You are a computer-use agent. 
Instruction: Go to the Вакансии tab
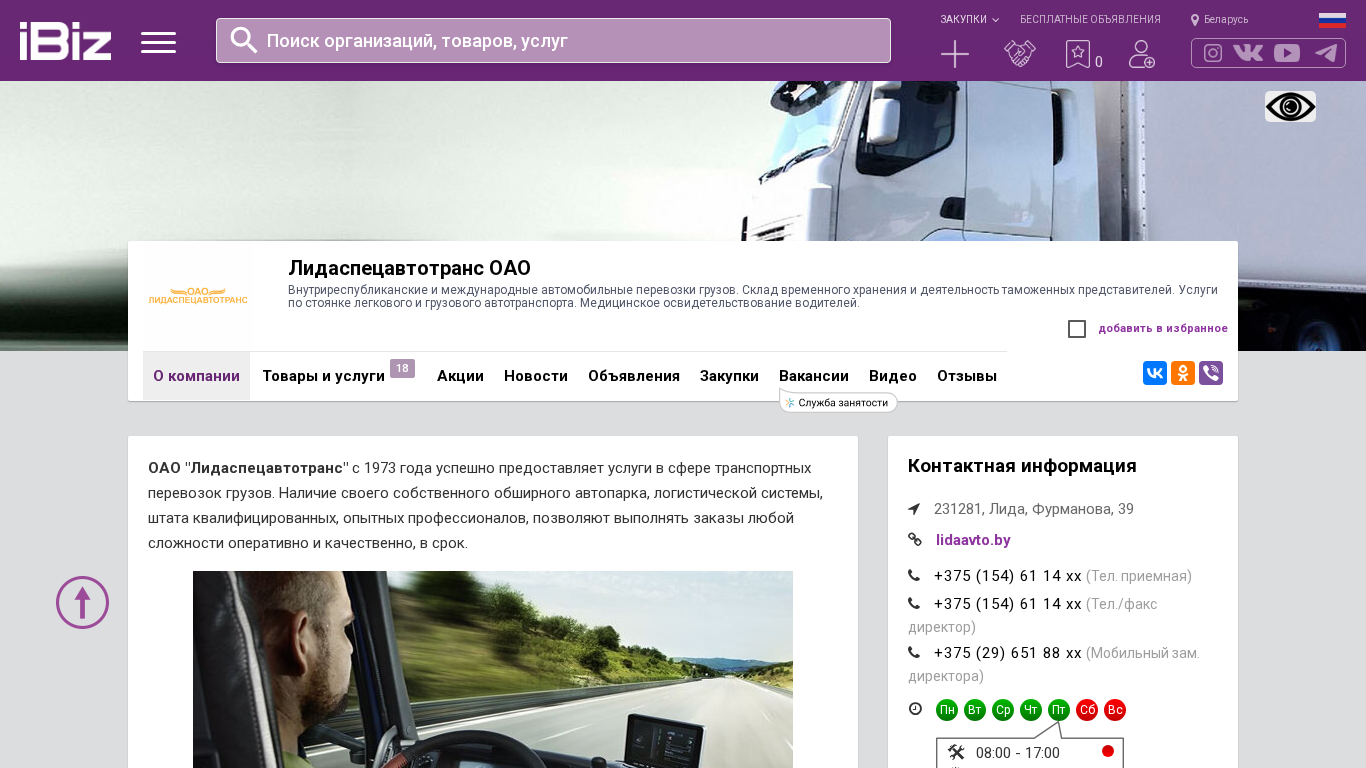tap(814, 376)
